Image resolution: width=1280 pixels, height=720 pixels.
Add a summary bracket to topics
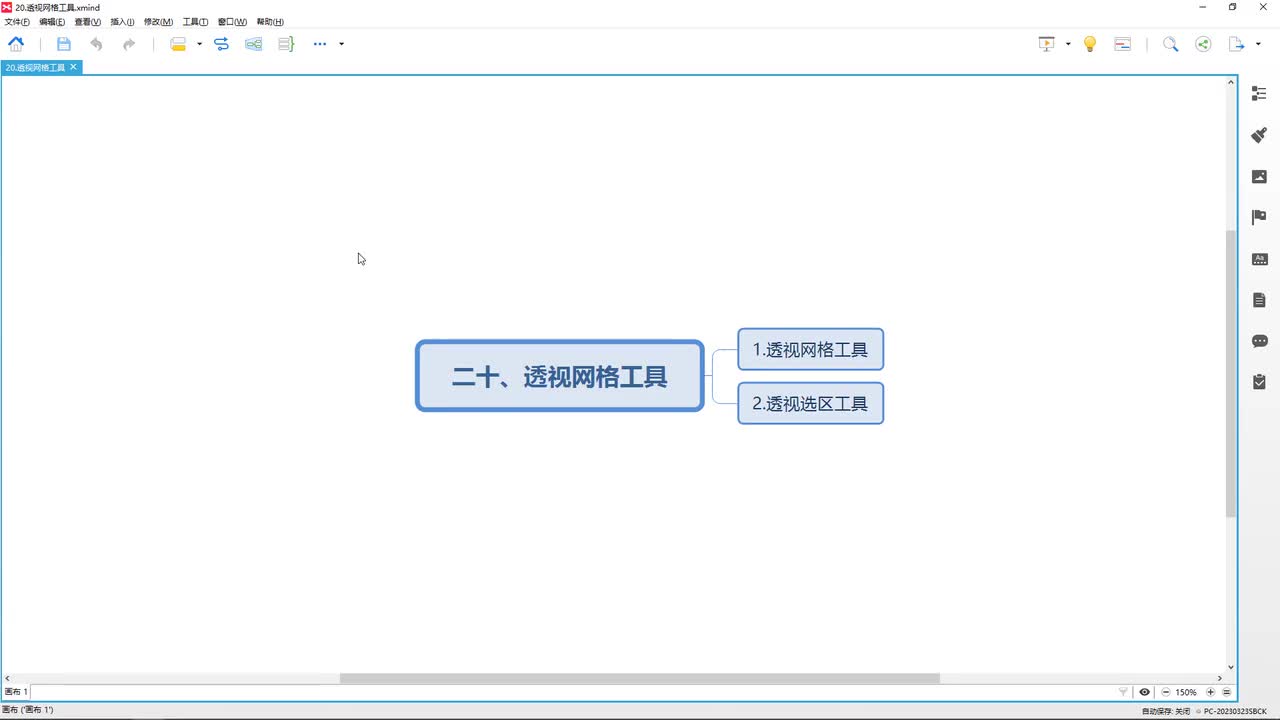click(286, 44)
